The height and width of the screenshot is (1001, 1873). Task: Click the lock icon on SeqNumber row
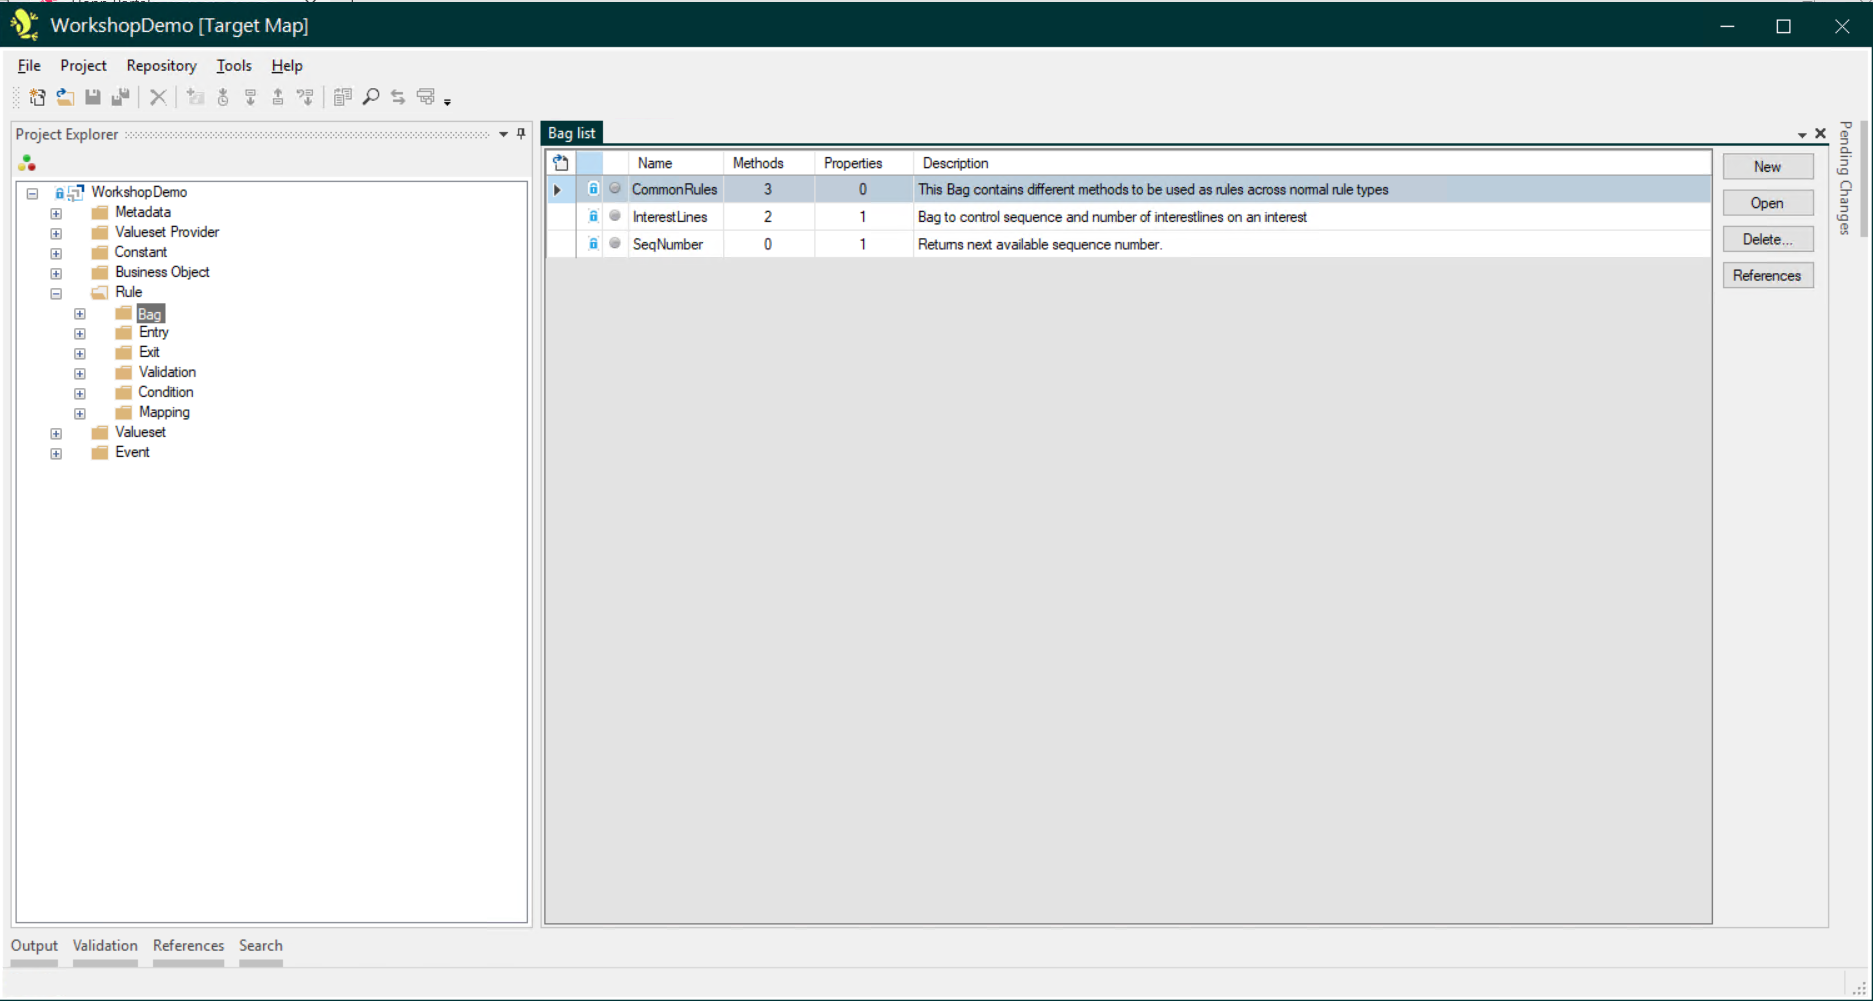click(x=593, y=244)
